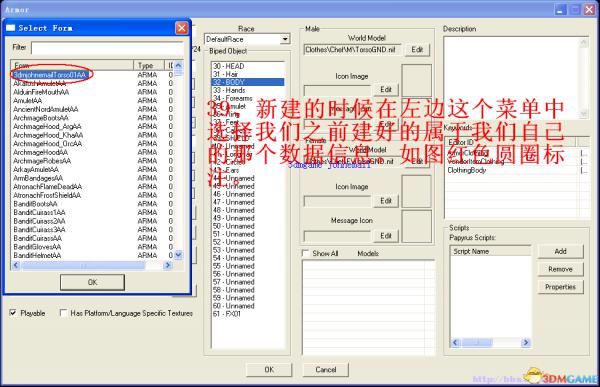Toggle the Show All checkbox
This screenshot has width=600, height=387.
(x=305, y=253)
